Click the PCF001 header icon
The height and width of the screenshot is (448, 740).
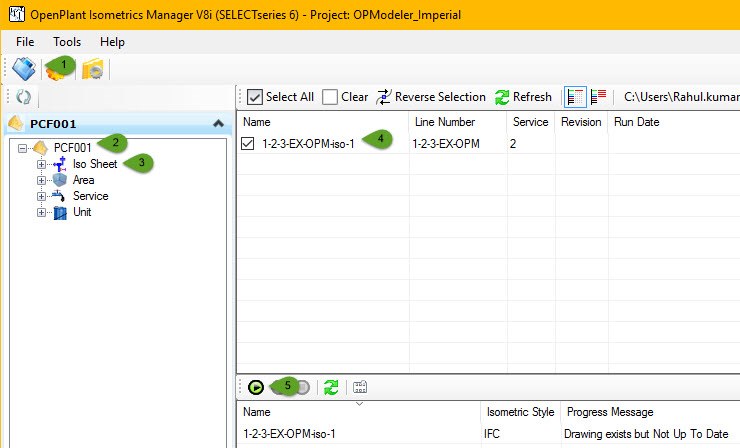coord(16,123)
